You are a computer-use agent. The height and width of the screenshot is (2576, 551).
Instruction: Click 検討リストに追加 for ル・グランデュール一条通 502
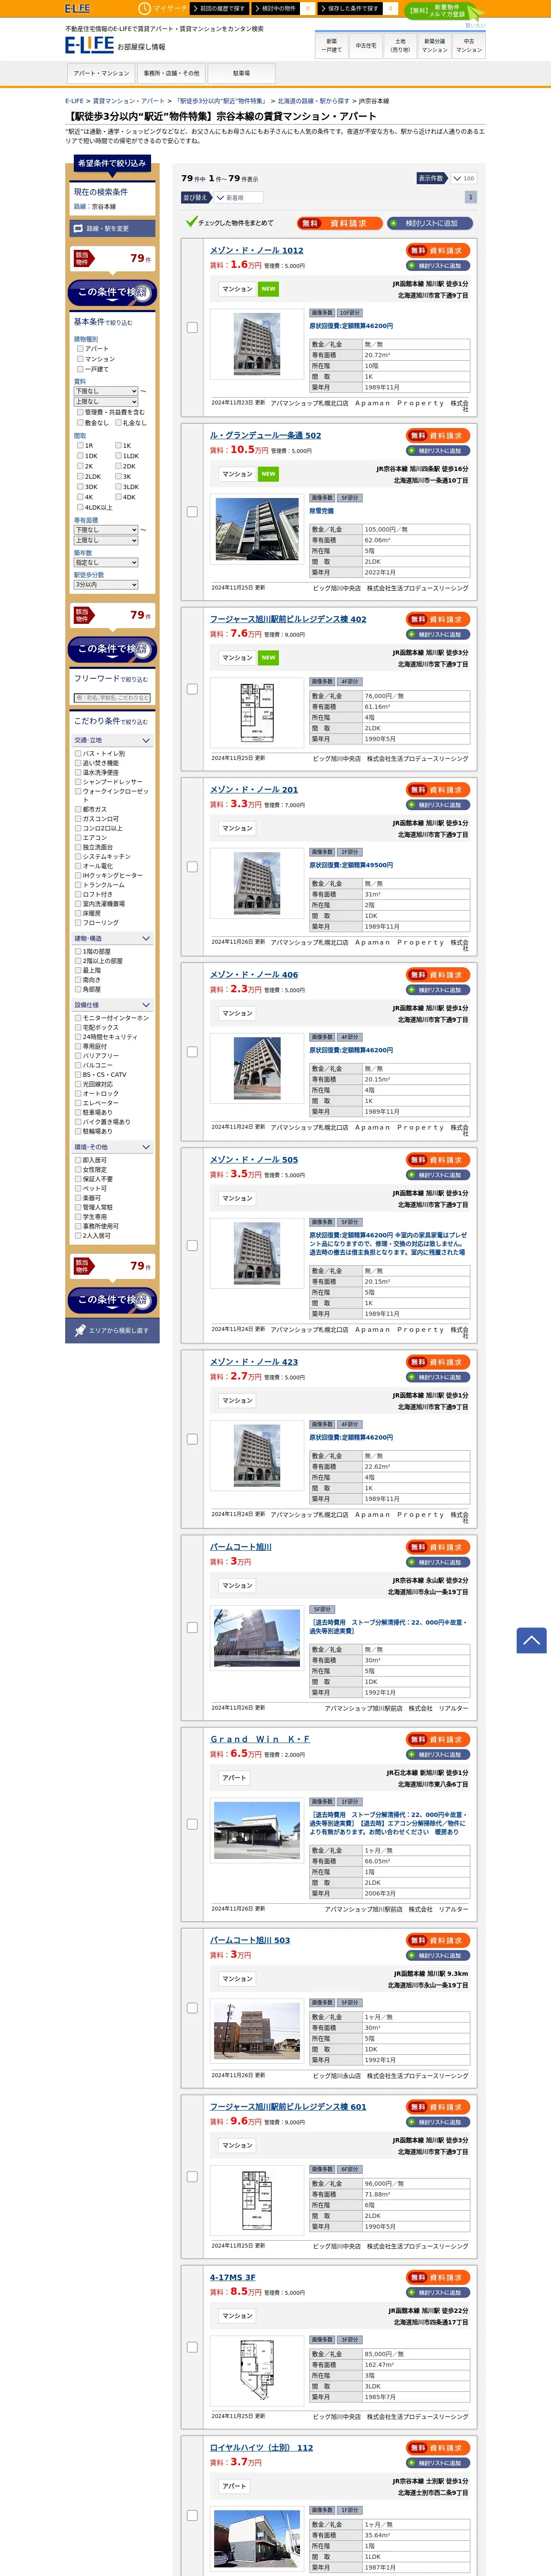pyautogui.click(x=438, y=451)
